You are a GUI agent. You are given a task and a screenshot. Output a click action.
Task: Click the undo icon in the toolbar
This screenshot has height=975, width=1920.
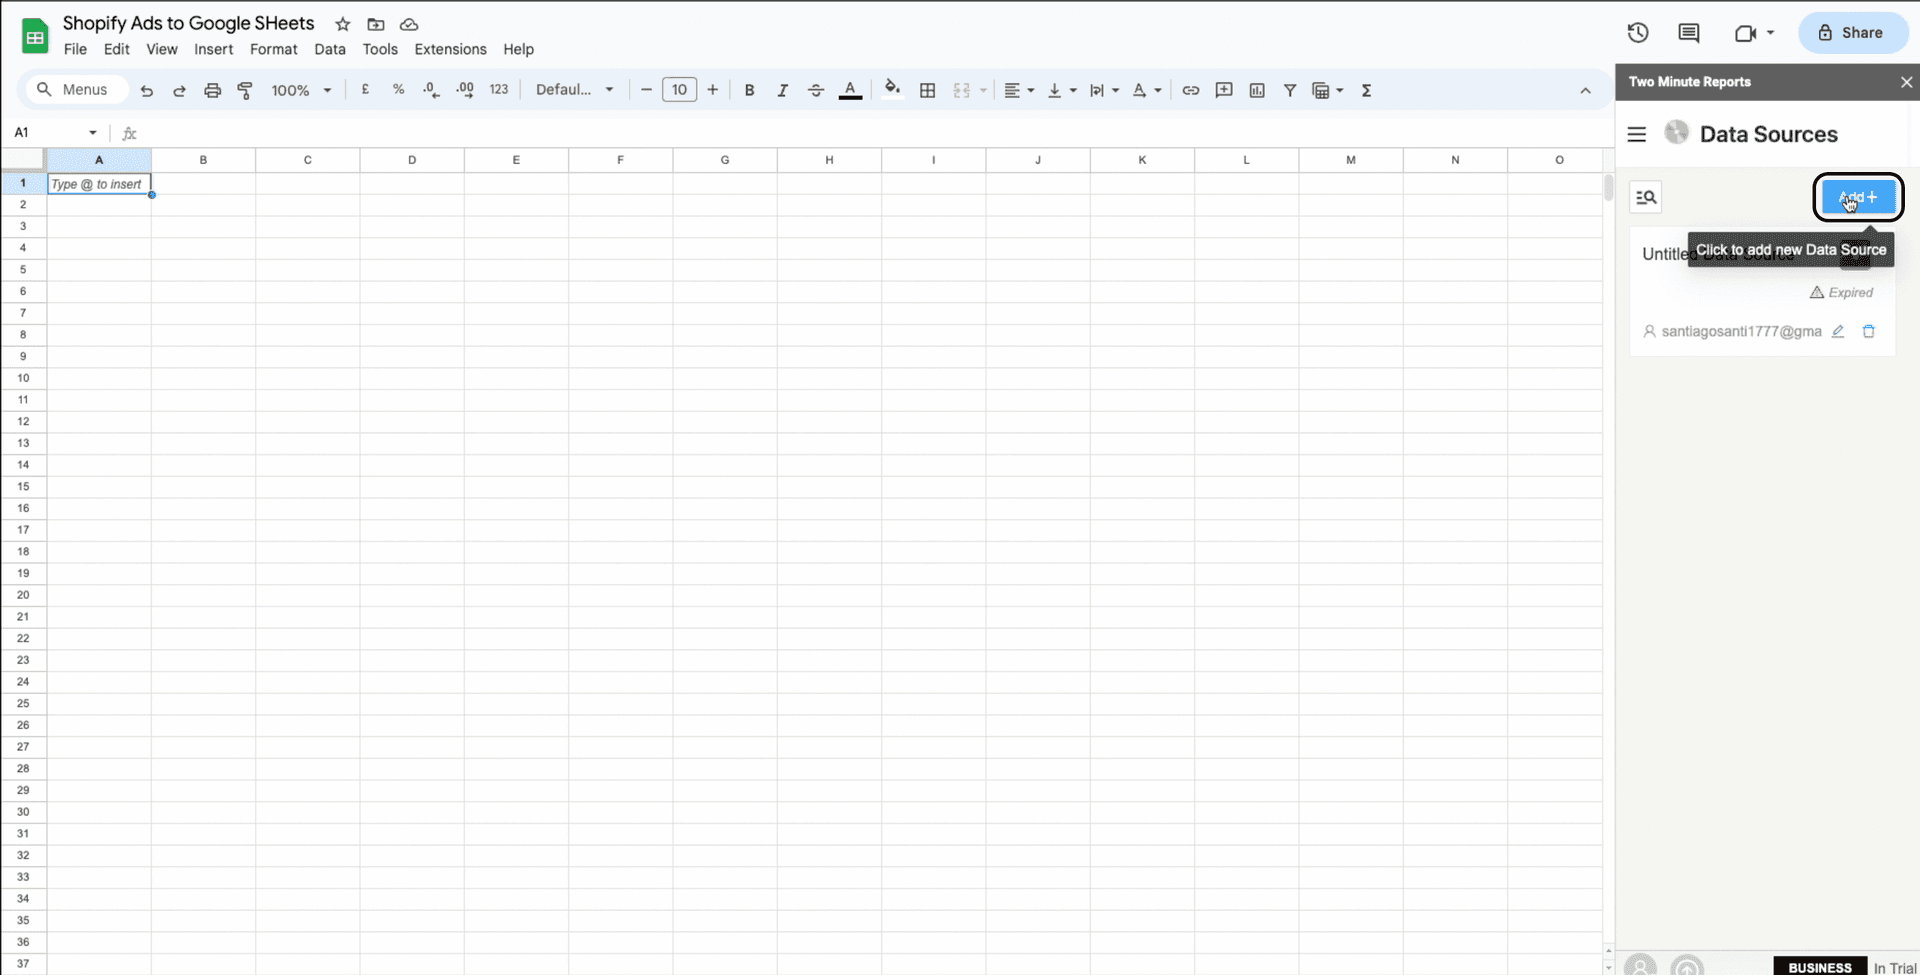[147, 90]
